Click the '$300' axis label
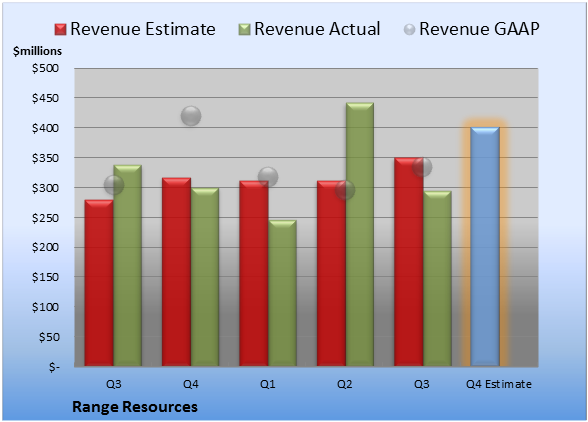Image resolution: width=588 pixels, height=422 pixels. pos(45,188)
